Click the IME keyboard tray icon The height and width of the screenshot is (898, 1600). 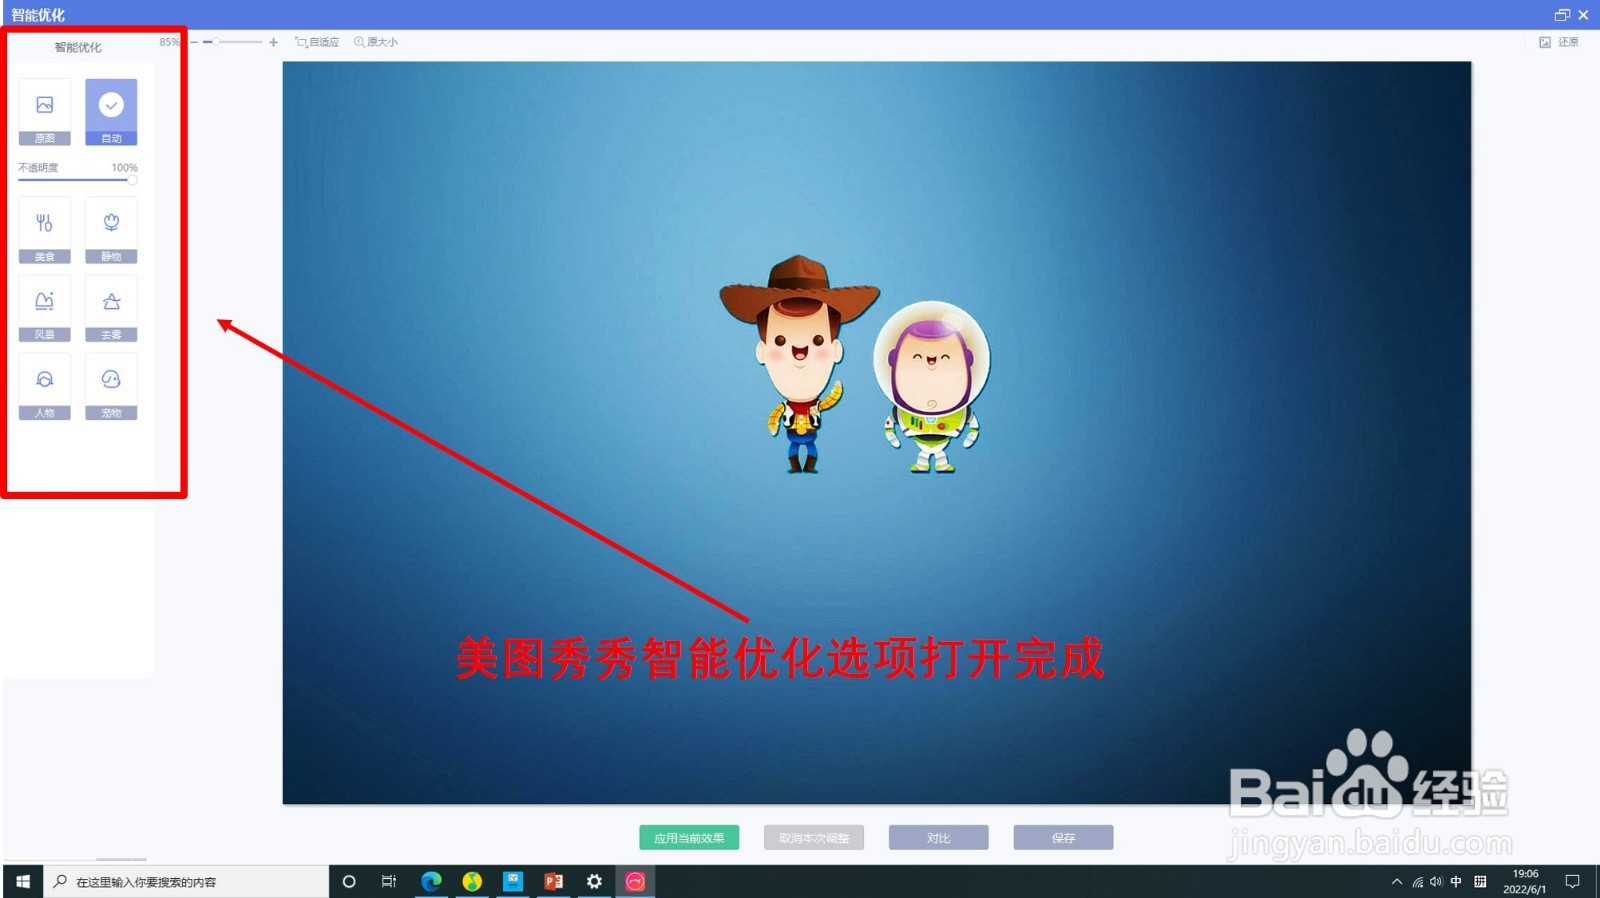click(x=1480, y=881)
